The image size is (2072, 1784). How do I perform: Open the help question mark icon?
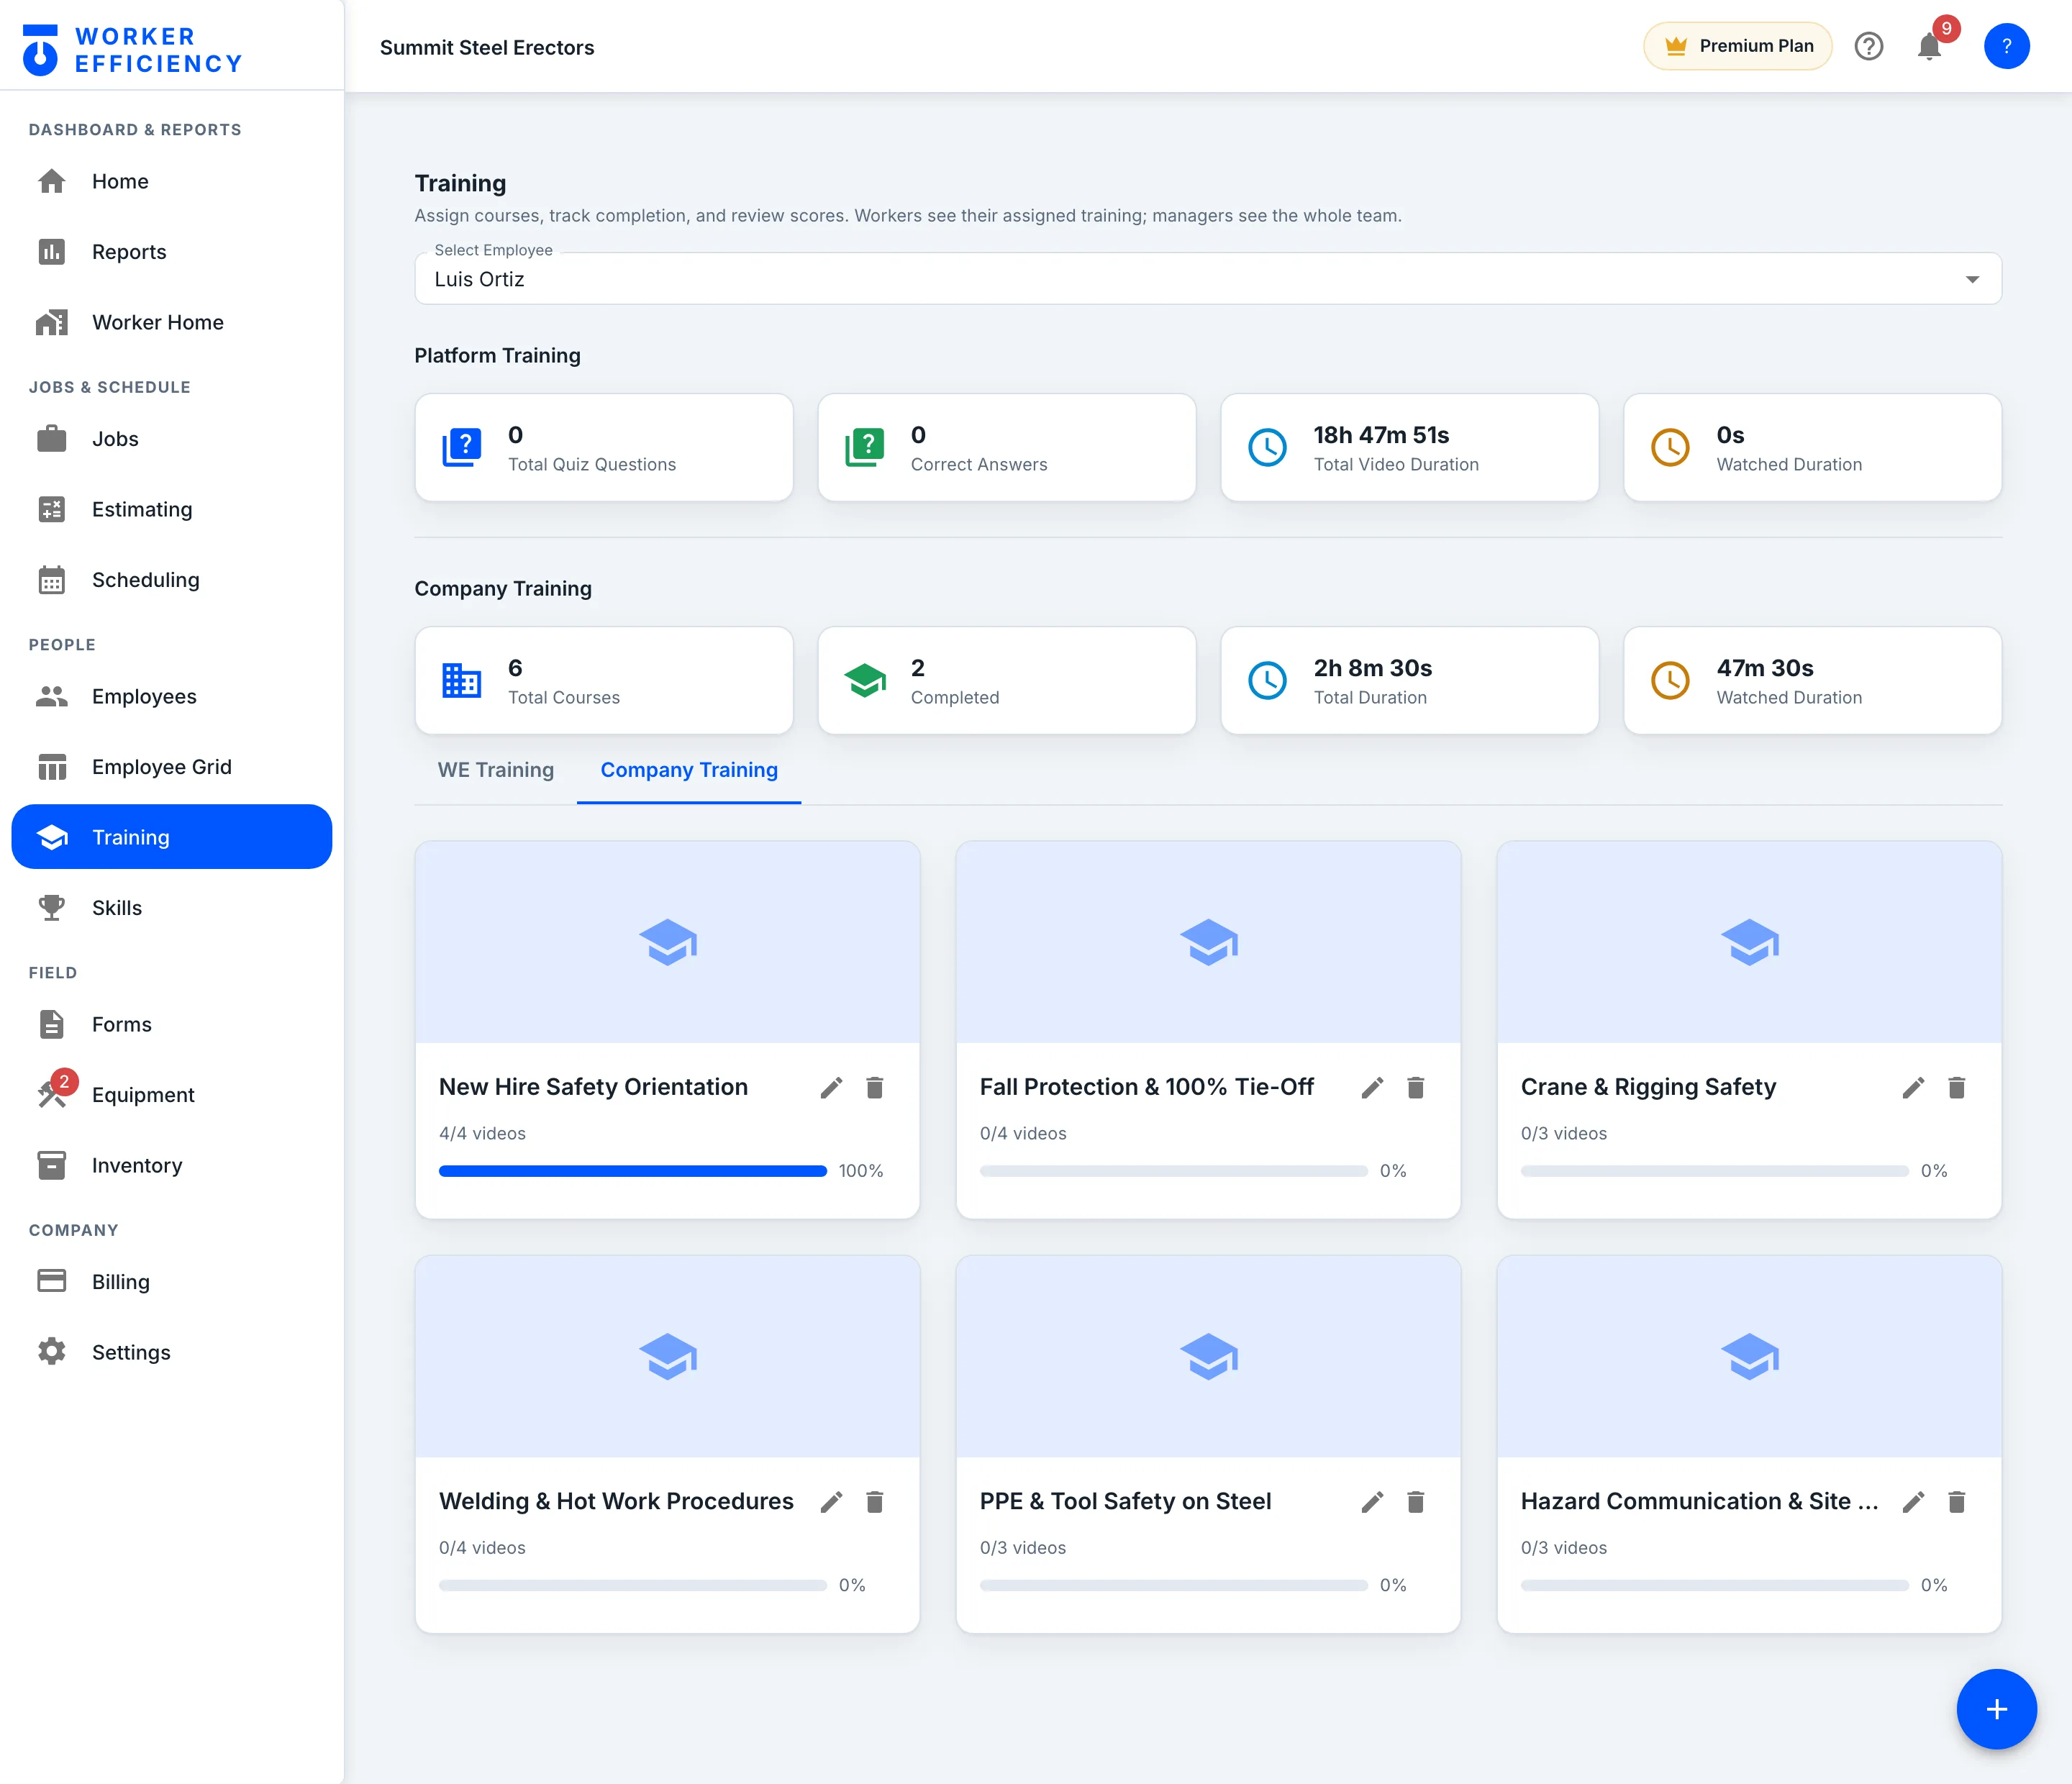1868,46
